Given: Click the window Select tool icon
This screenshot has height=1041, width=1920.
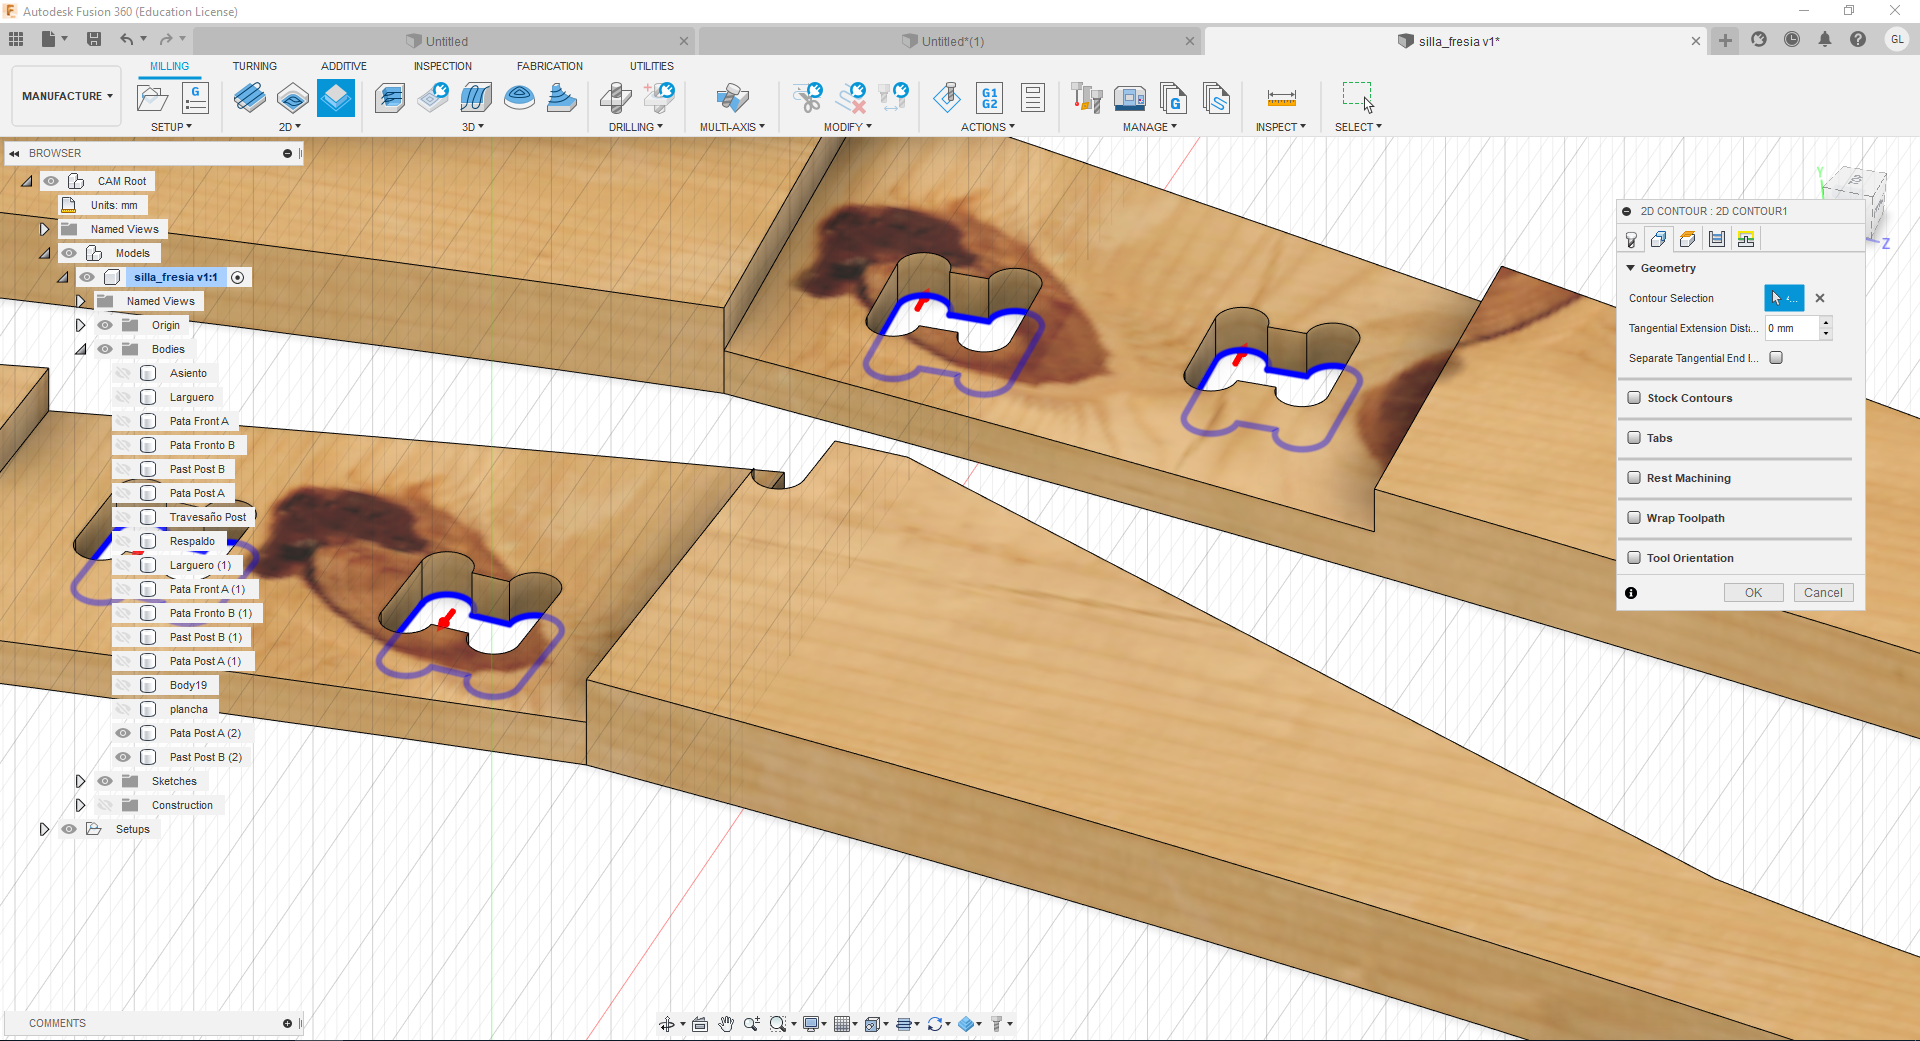Looking at the screenshot, I should click(x=1358, y=97).
